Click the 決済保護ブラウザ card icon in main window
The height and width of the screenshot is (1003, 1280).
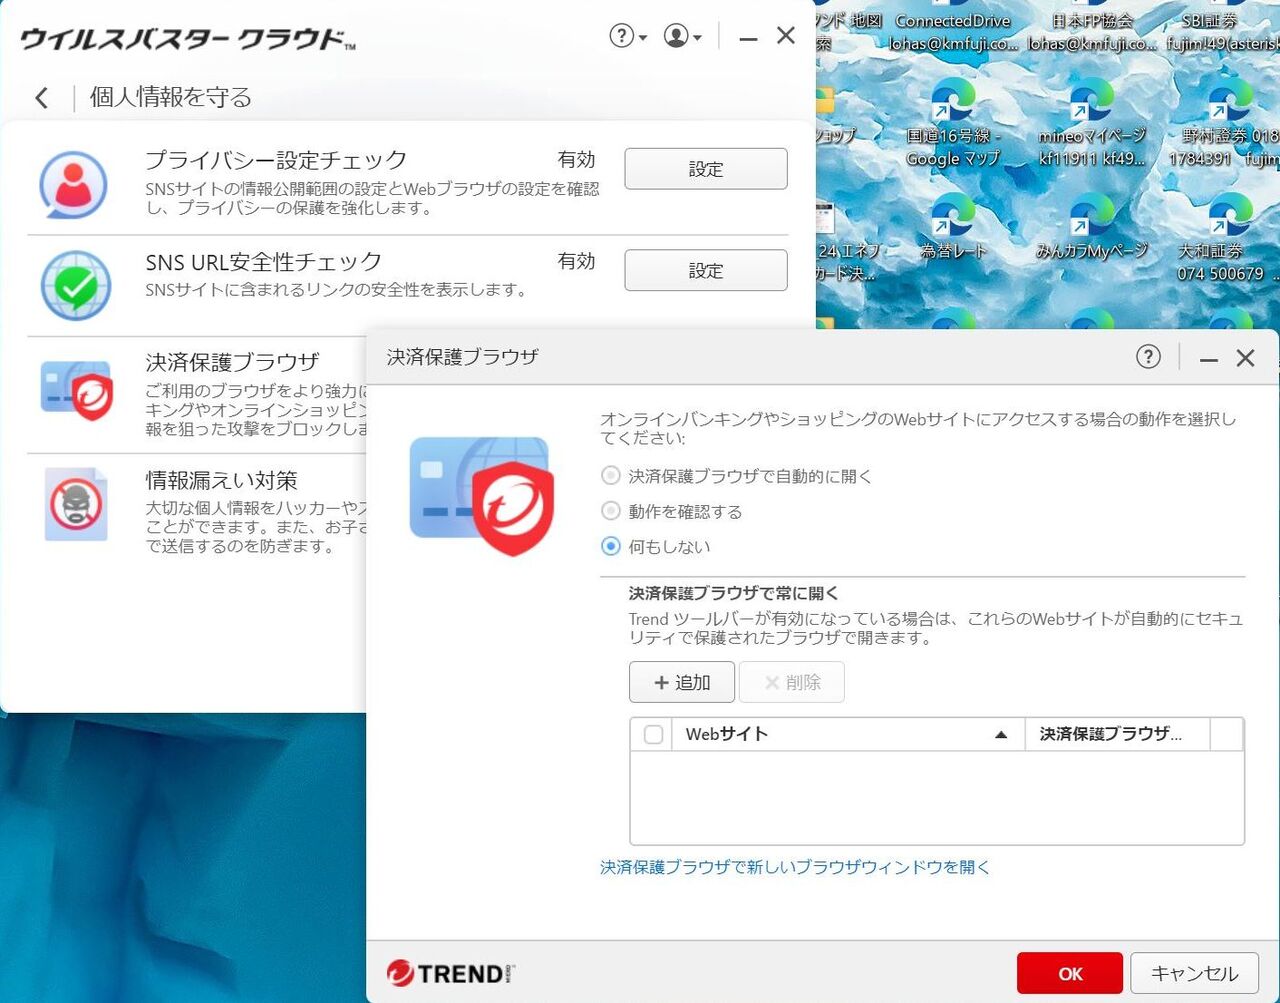click(x=77, y=390)
